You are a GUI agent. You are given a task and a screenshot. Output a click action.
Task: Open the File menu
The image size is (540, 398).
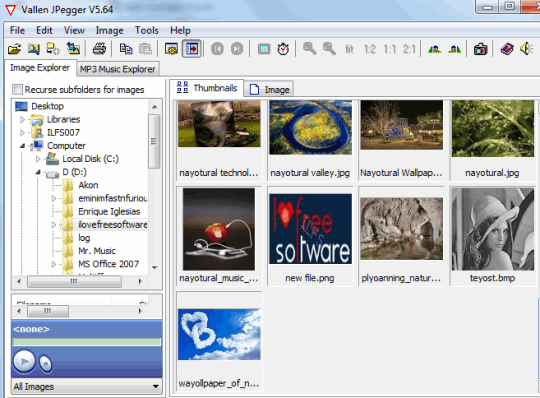[x=17, y=30]
